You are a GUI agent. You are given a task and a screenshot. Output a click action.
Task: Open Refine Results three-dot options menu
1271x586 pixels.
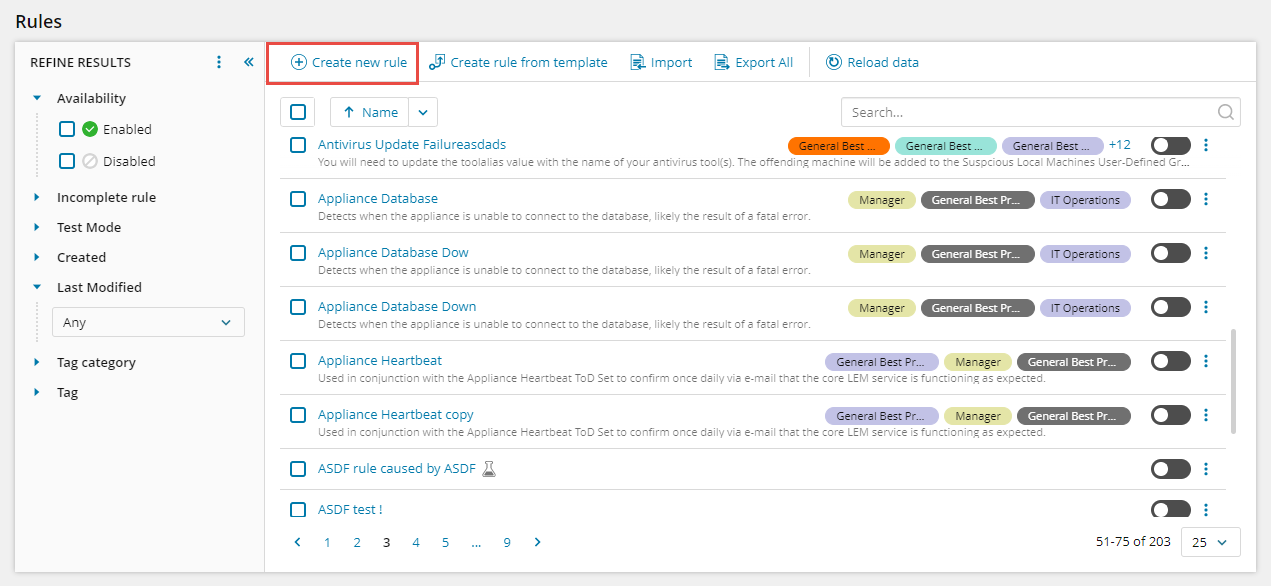(220, 62)
